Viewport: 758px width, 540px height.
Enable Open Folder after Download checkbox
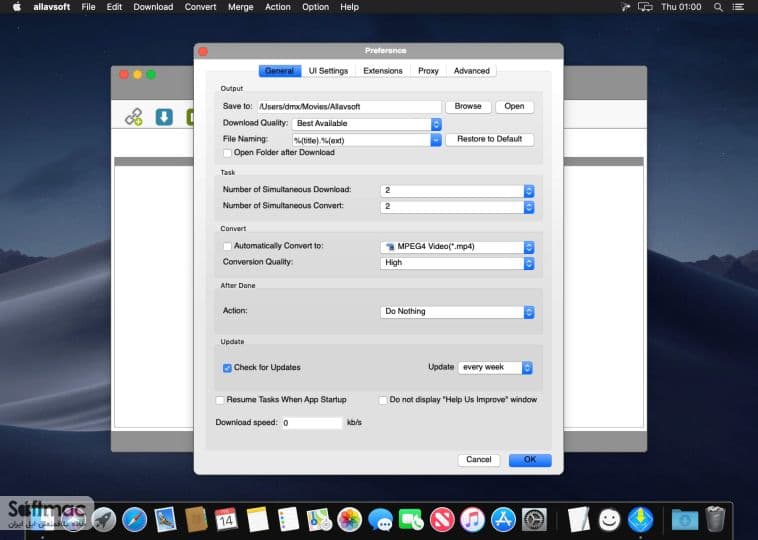[x=227, y=153]
